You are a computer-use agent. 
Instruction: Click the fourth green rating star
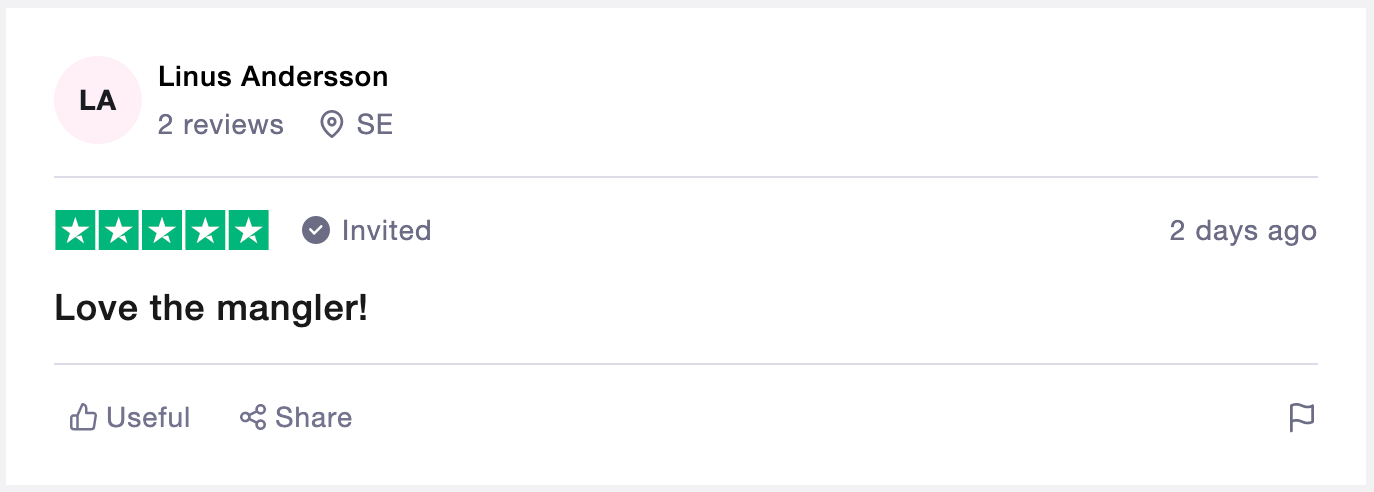pos(205,231)
